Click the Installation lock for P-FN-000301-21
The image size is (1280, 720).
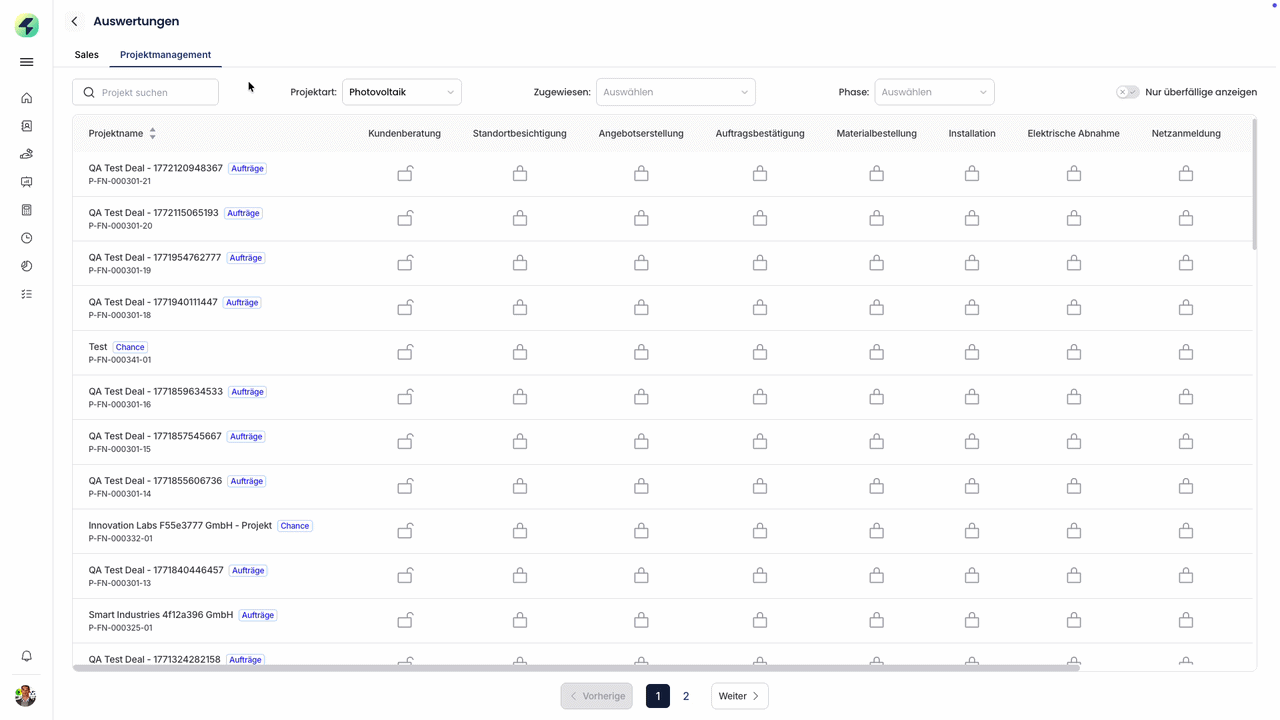[x=971, y=174]
